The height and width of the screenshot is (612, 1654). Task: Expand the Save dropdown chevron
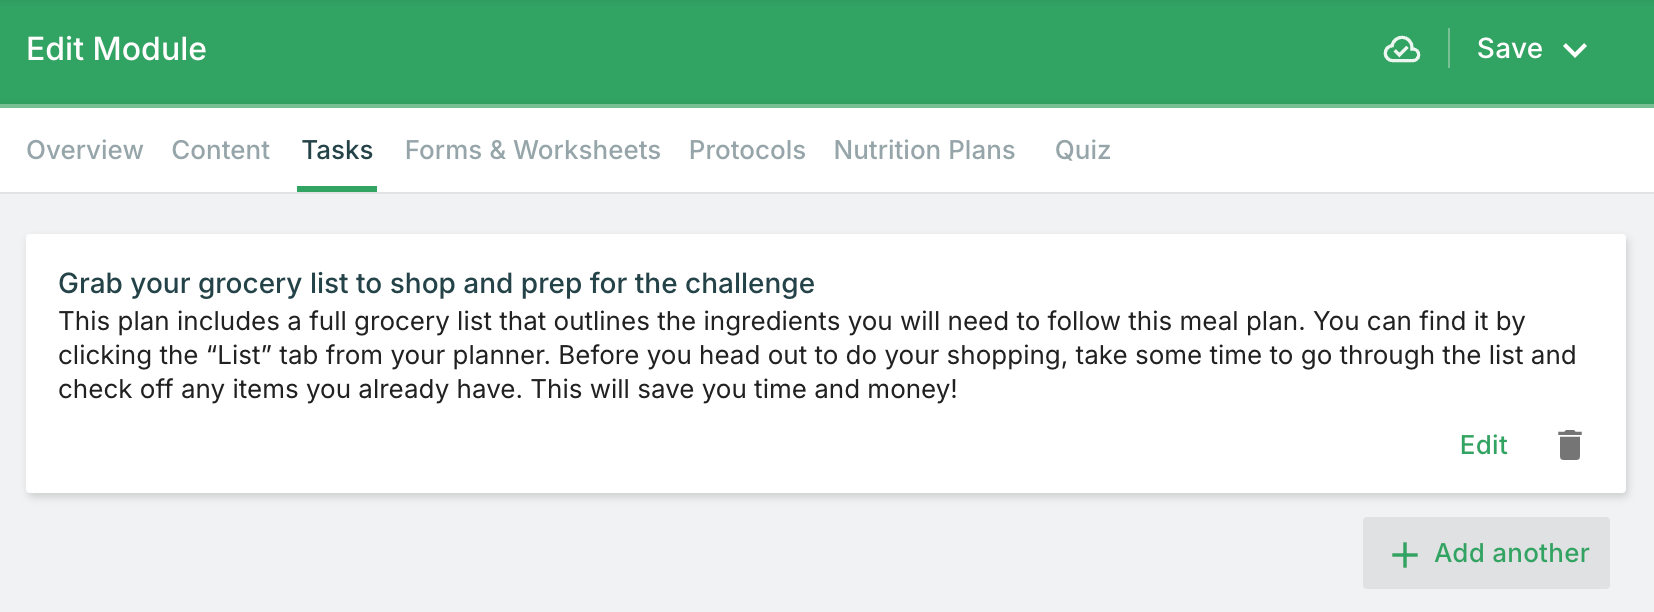pos(1575,50)
